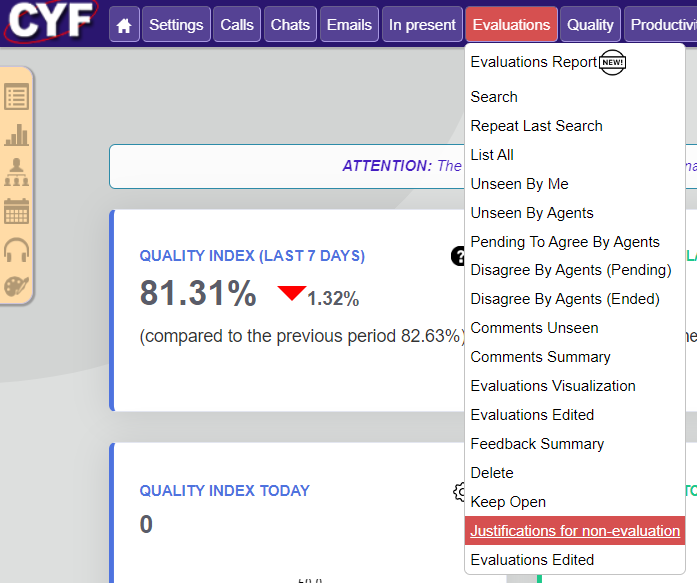Click the team hierarchy sidebar icon
The image size is (697, 583).
(17, 172)
